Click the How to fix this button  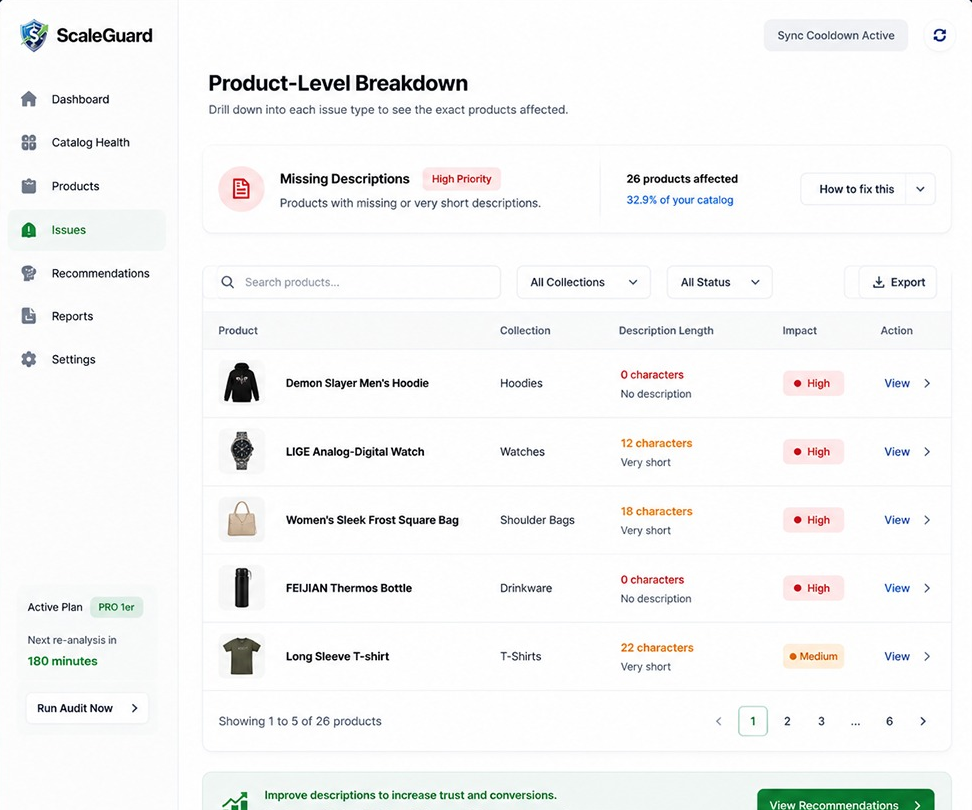854,189
